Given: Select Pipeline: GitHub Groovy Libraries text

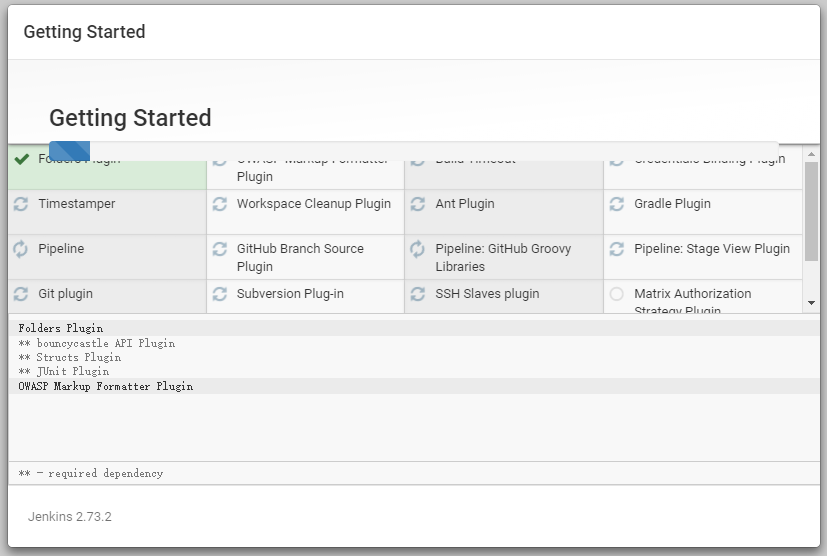Looking at the screenshot, I should point(503,257).
